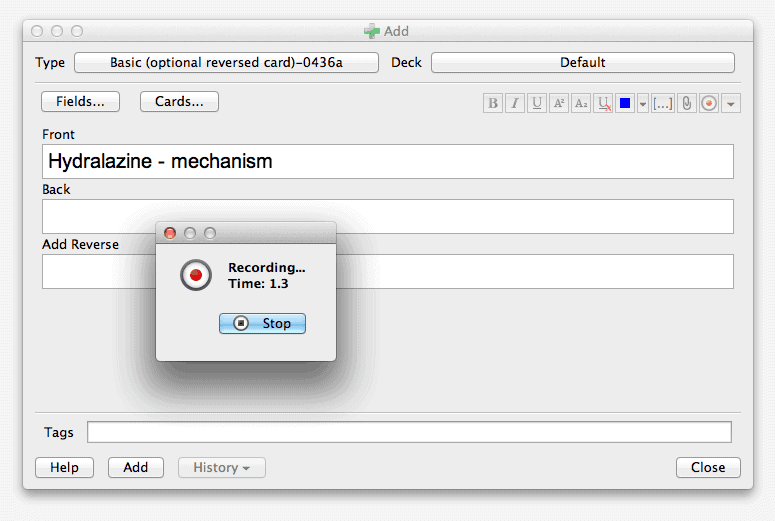This screenshot has height=521, width=775.
Task: Click in the Add Reverse field
Action: [388, 271]
